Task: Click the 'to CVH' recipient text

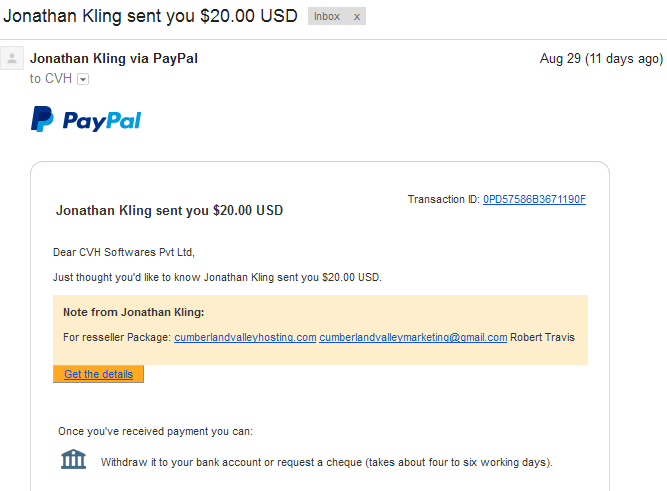Action: click(x=51, y=79)
